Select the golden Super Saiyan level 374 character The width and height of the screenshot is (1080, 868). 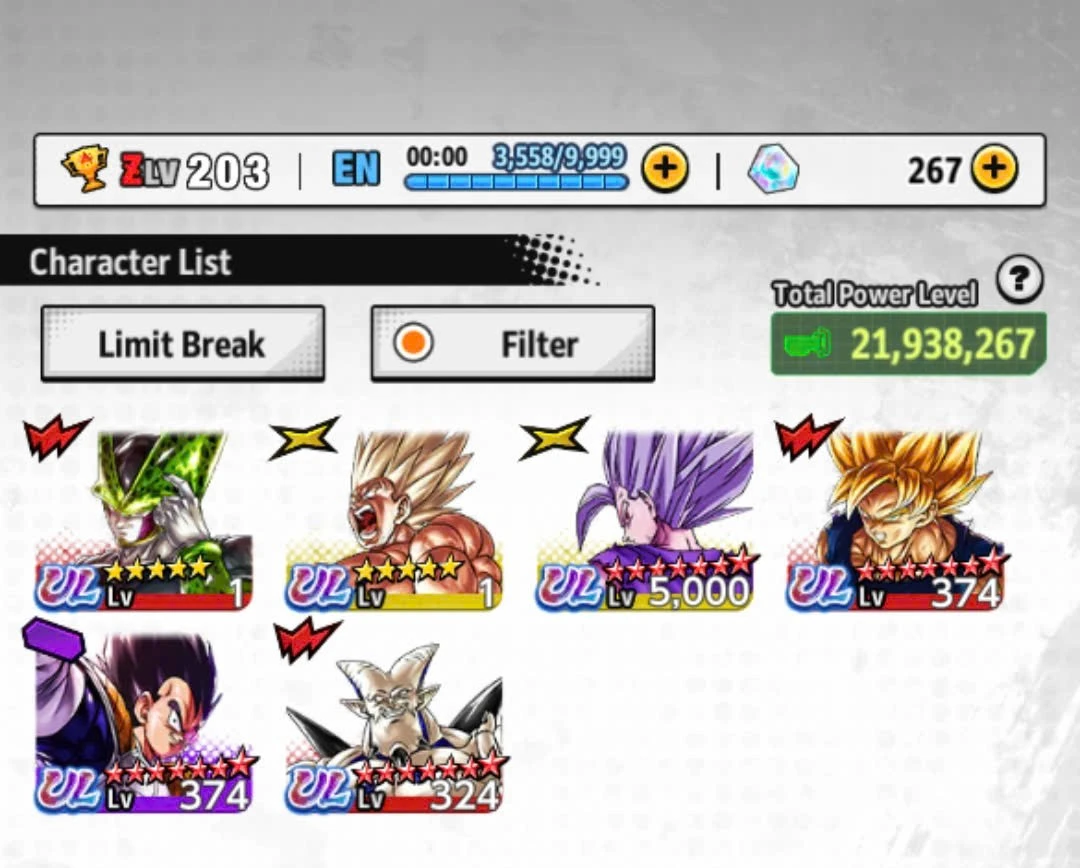895,520
